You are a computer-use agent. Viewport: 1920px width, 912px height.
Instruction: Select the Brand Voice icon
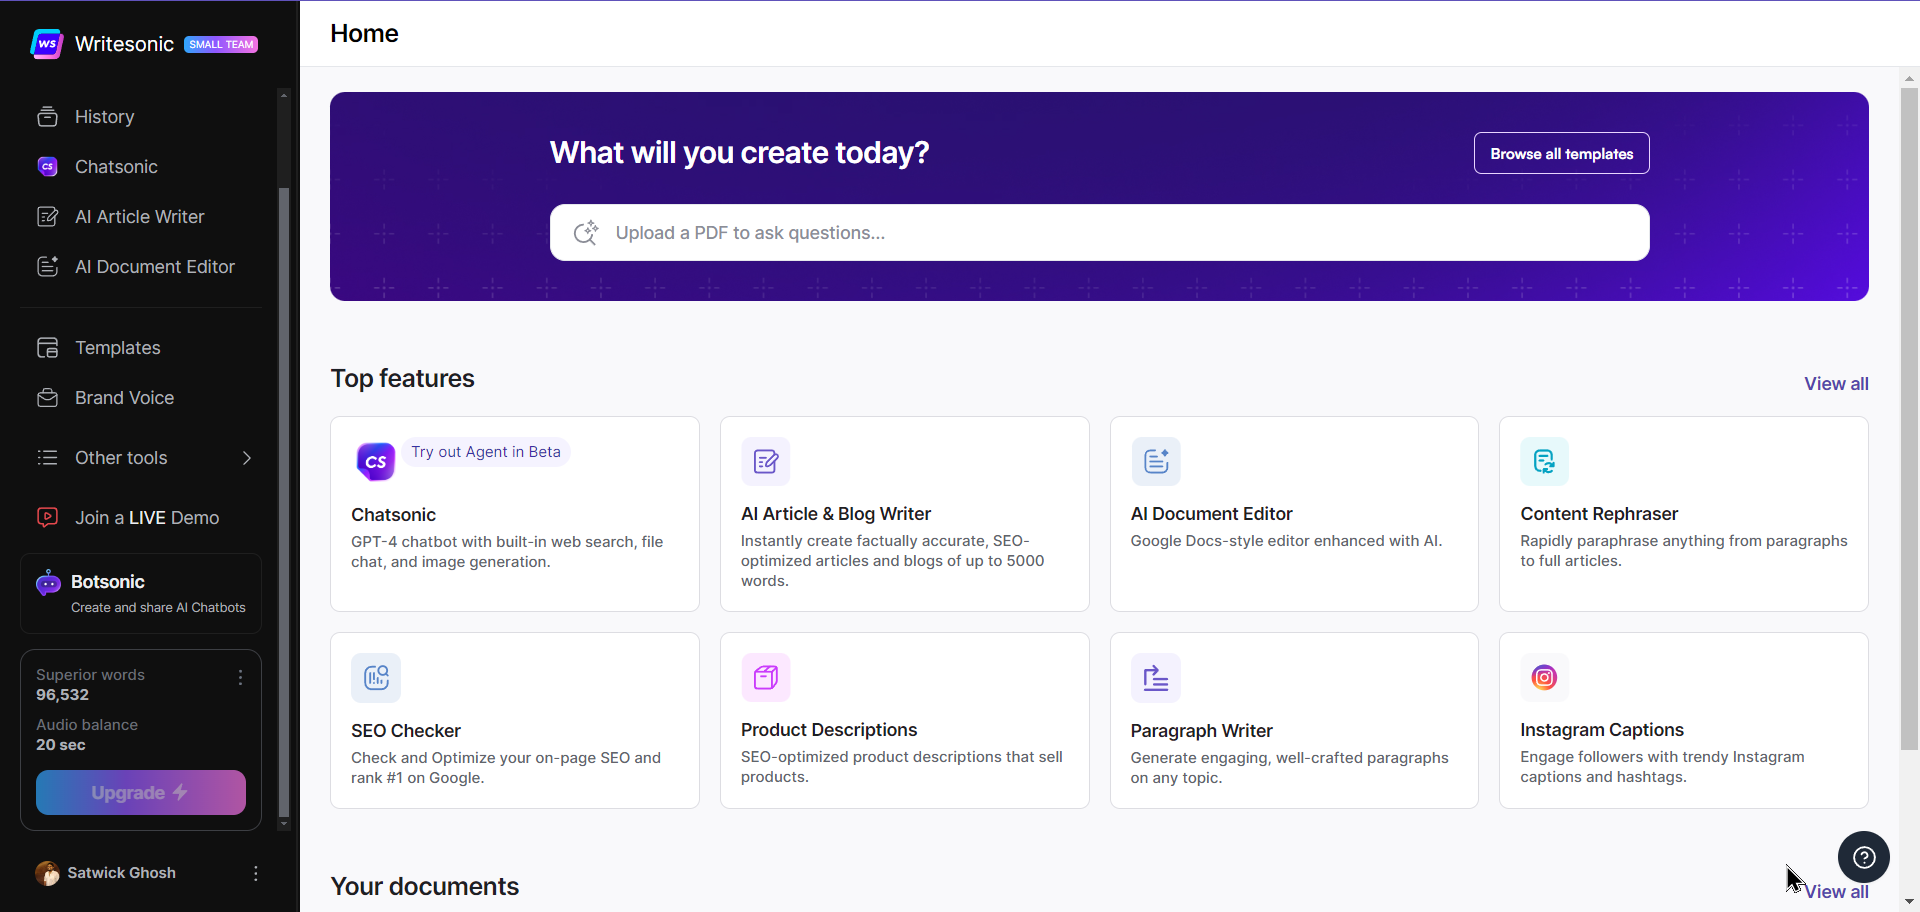pos(47,397)
